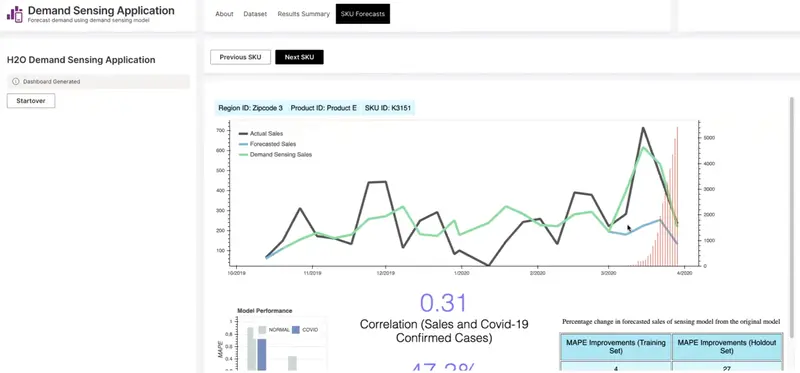Click the SKU ID: K3151 tag
The width and height of the screenshot is (800, 373).
click(388, 108)
